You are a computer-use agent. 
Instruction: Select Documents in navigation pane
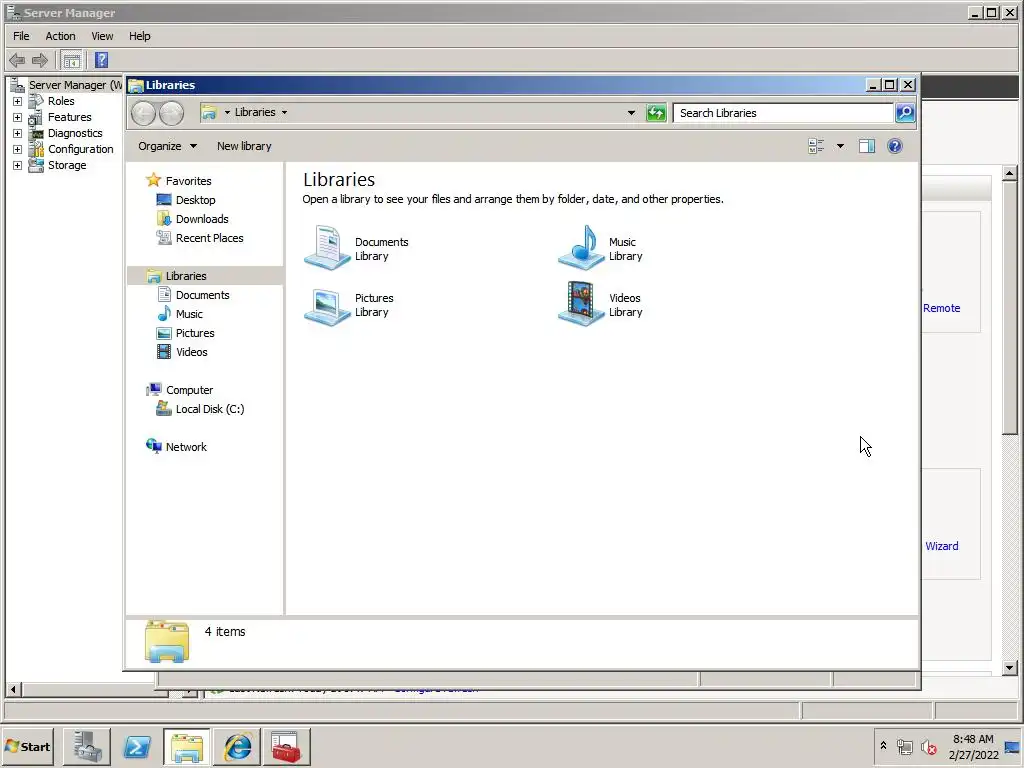point(202,295)
